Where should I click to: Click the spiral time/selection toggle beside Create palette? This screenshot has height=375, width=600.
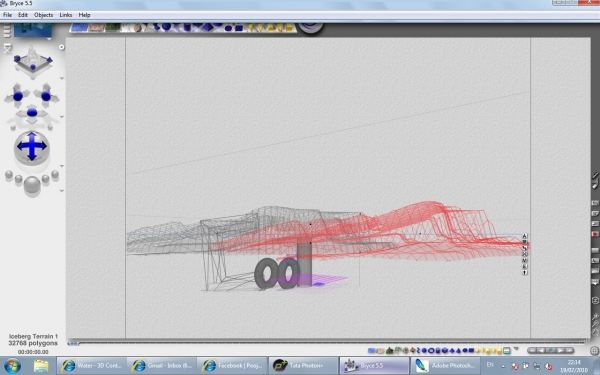point(311,28)
